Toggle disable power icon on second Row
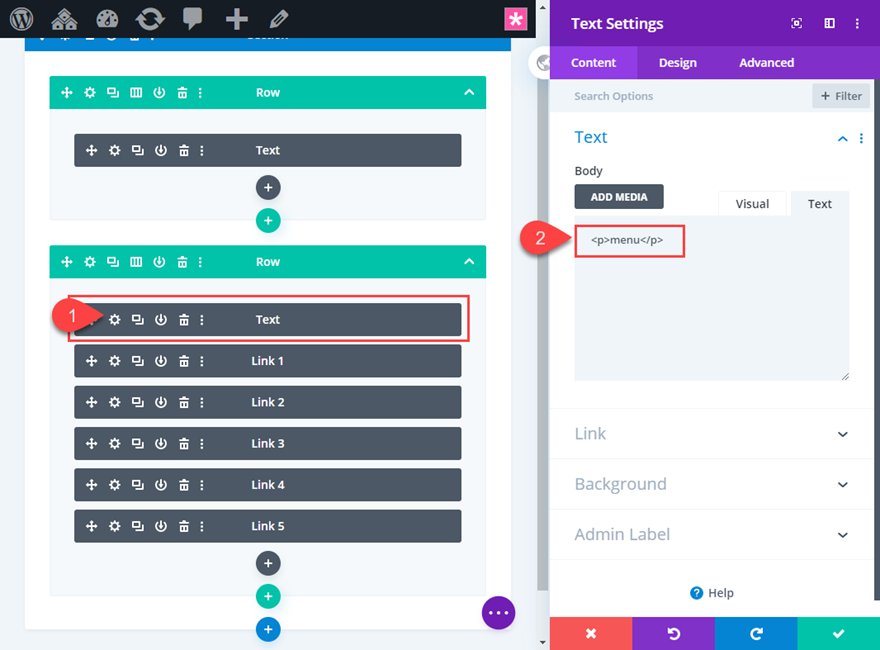Image resolution: width=880 pixels, height=650 pixels. click(x=159, y=262)
